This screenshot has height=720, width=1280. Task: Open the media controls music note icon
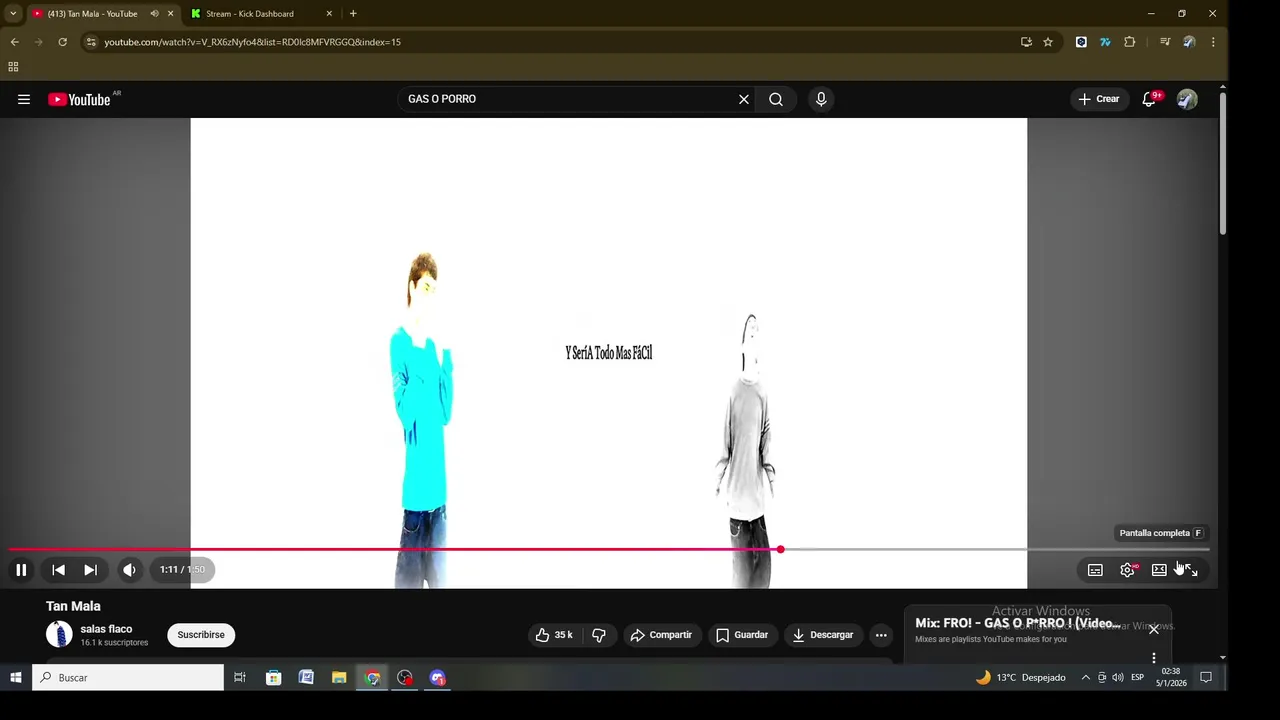[x=1165, y=42]
